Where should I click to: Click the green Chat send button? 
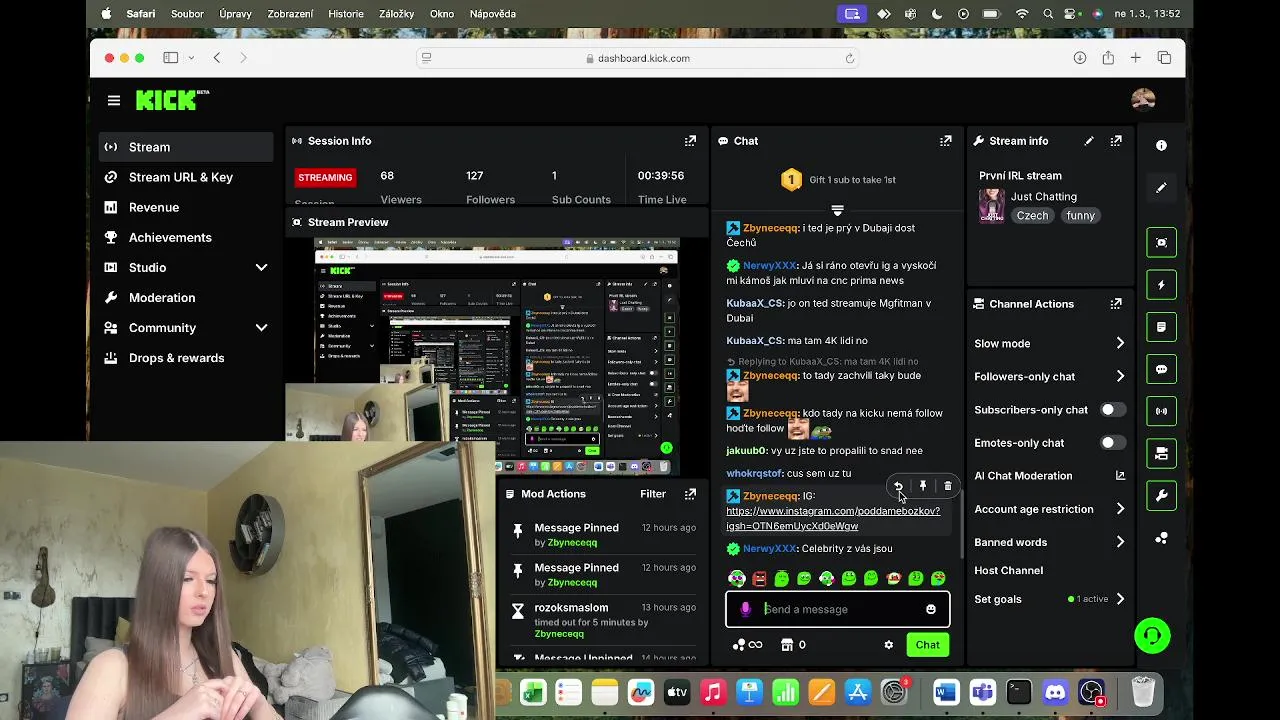pos(927,645)
